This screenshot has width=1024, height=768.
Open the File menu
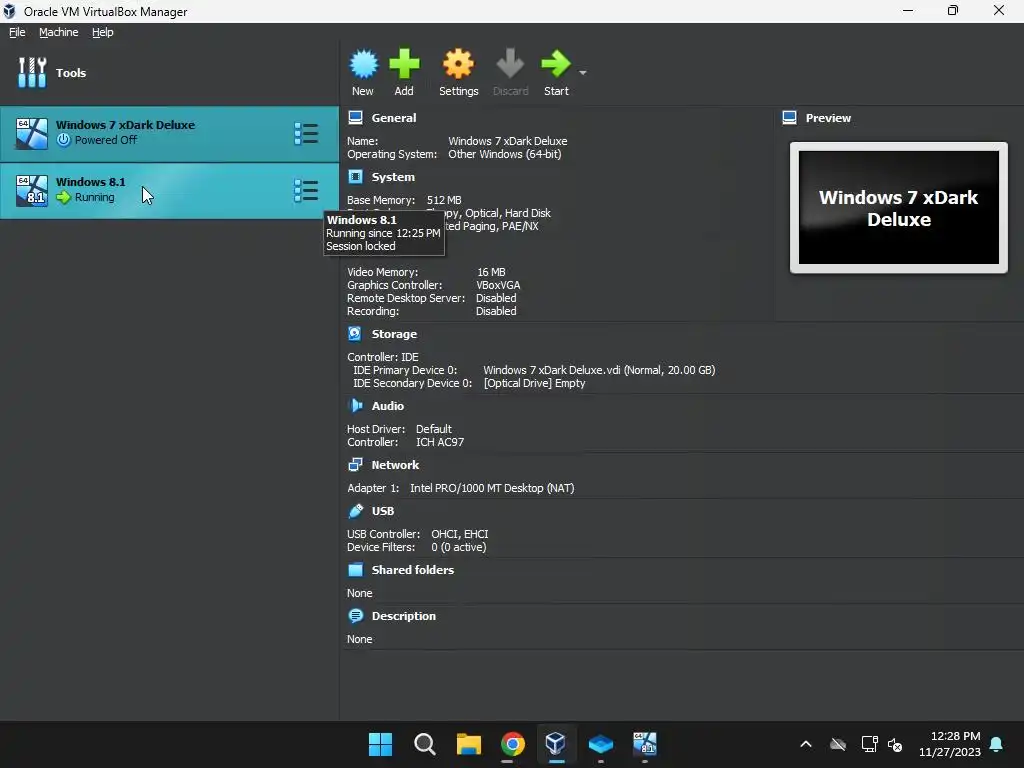click(x=17, y=32)
